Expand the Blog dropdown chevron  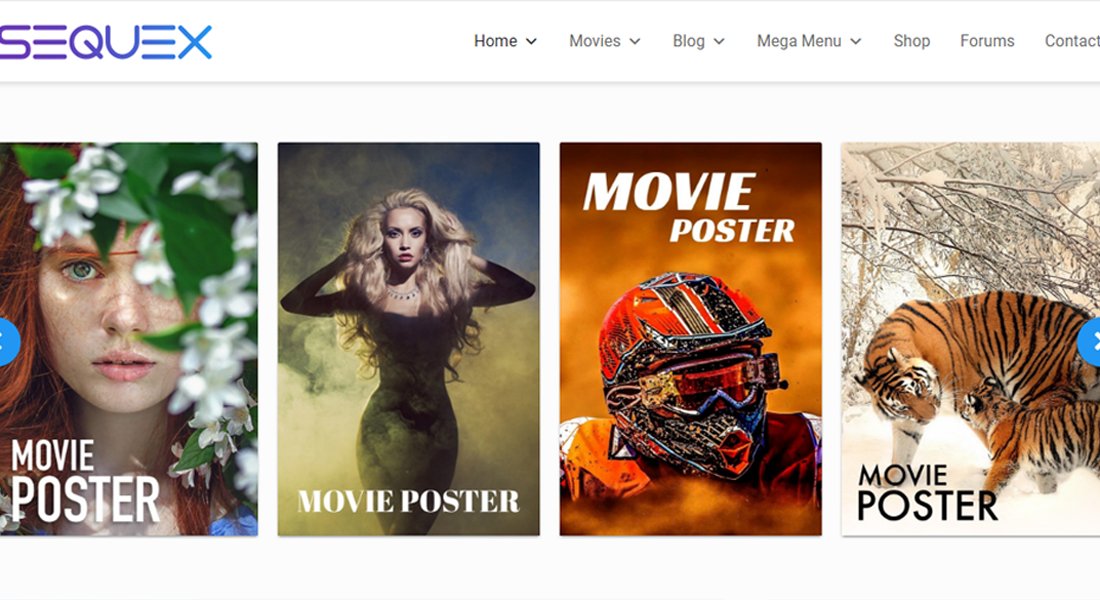[721, 42]
